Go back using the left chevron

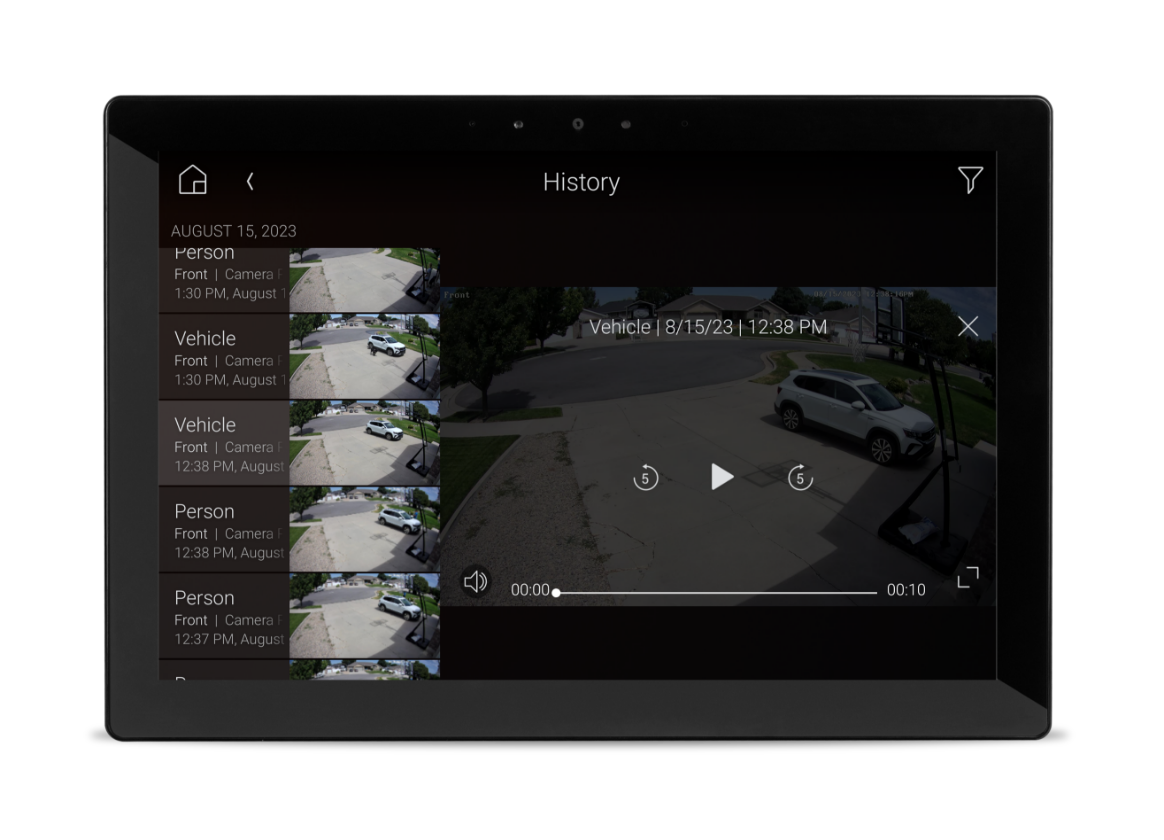click(x=250, y=181)
